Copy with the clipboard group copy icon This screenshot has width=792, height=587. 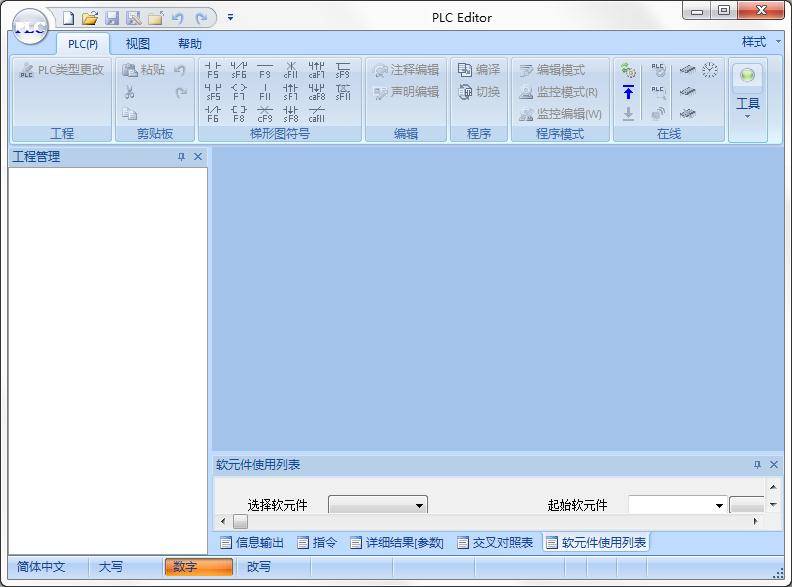(x=129, y=114)
